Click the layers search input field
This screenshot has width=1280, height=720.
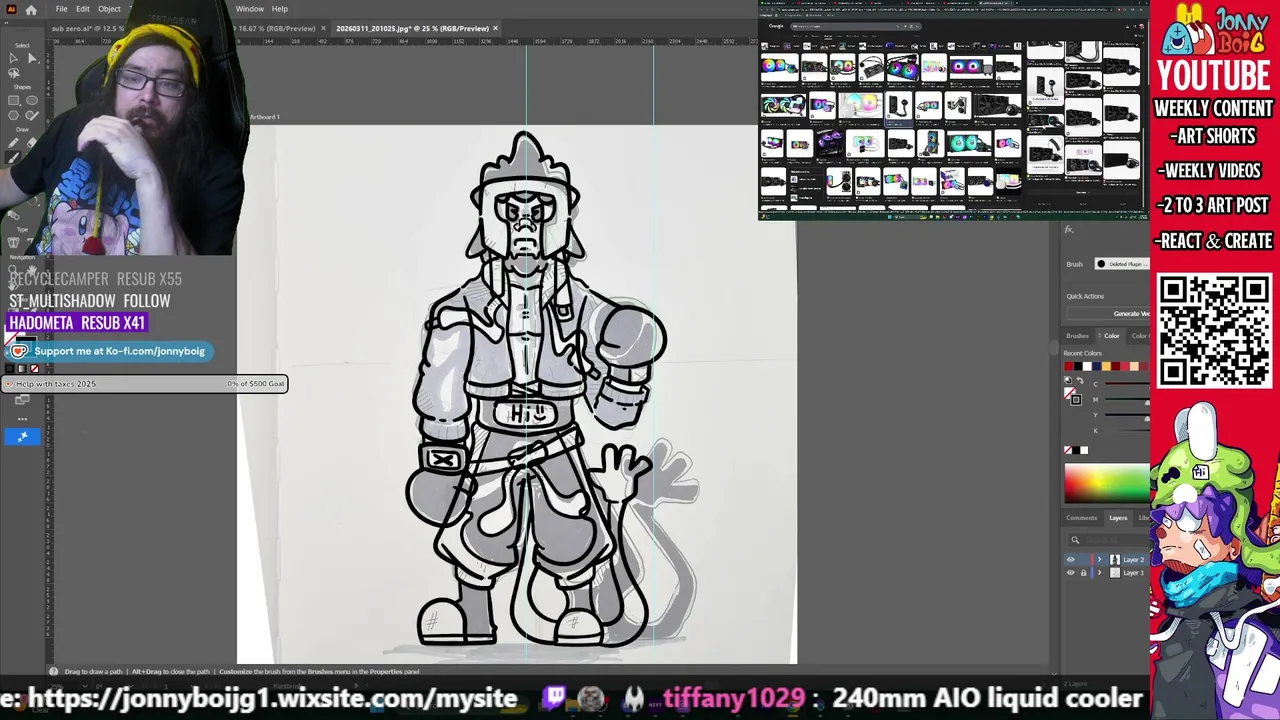tap(1107, 540)
